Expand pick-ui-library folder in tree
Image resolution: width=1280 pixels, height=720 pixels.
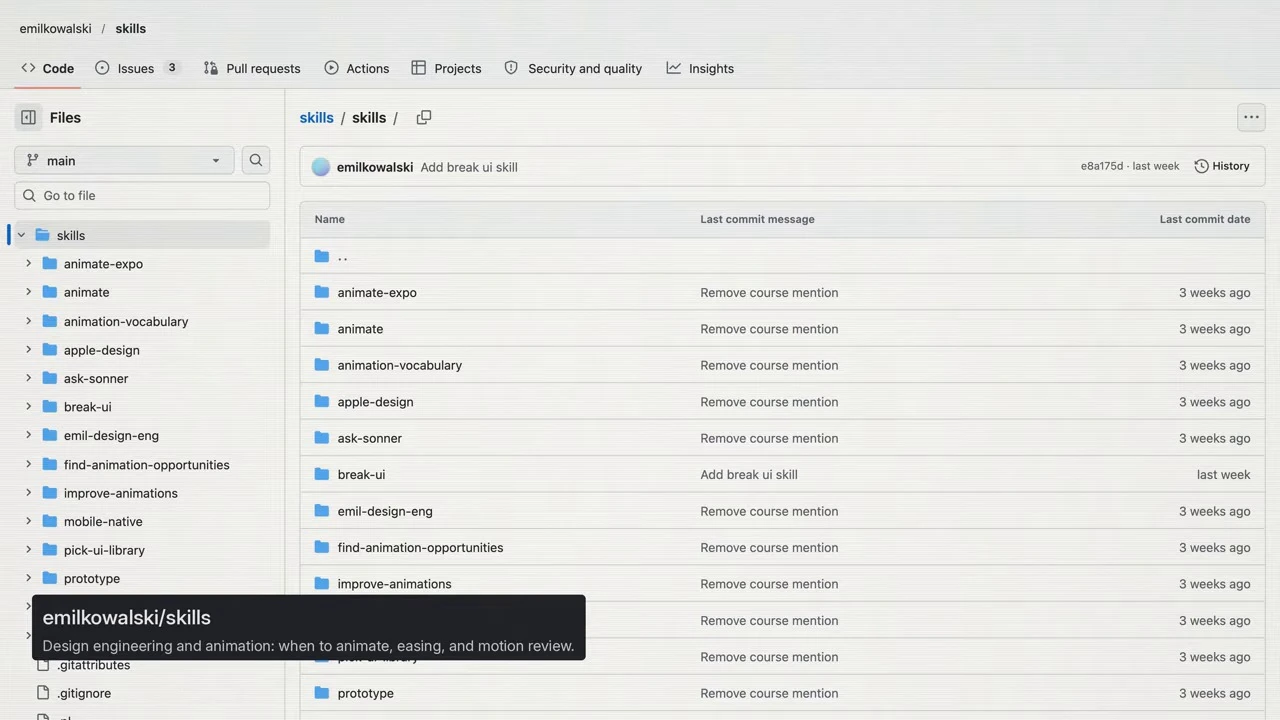coord(28,550)
